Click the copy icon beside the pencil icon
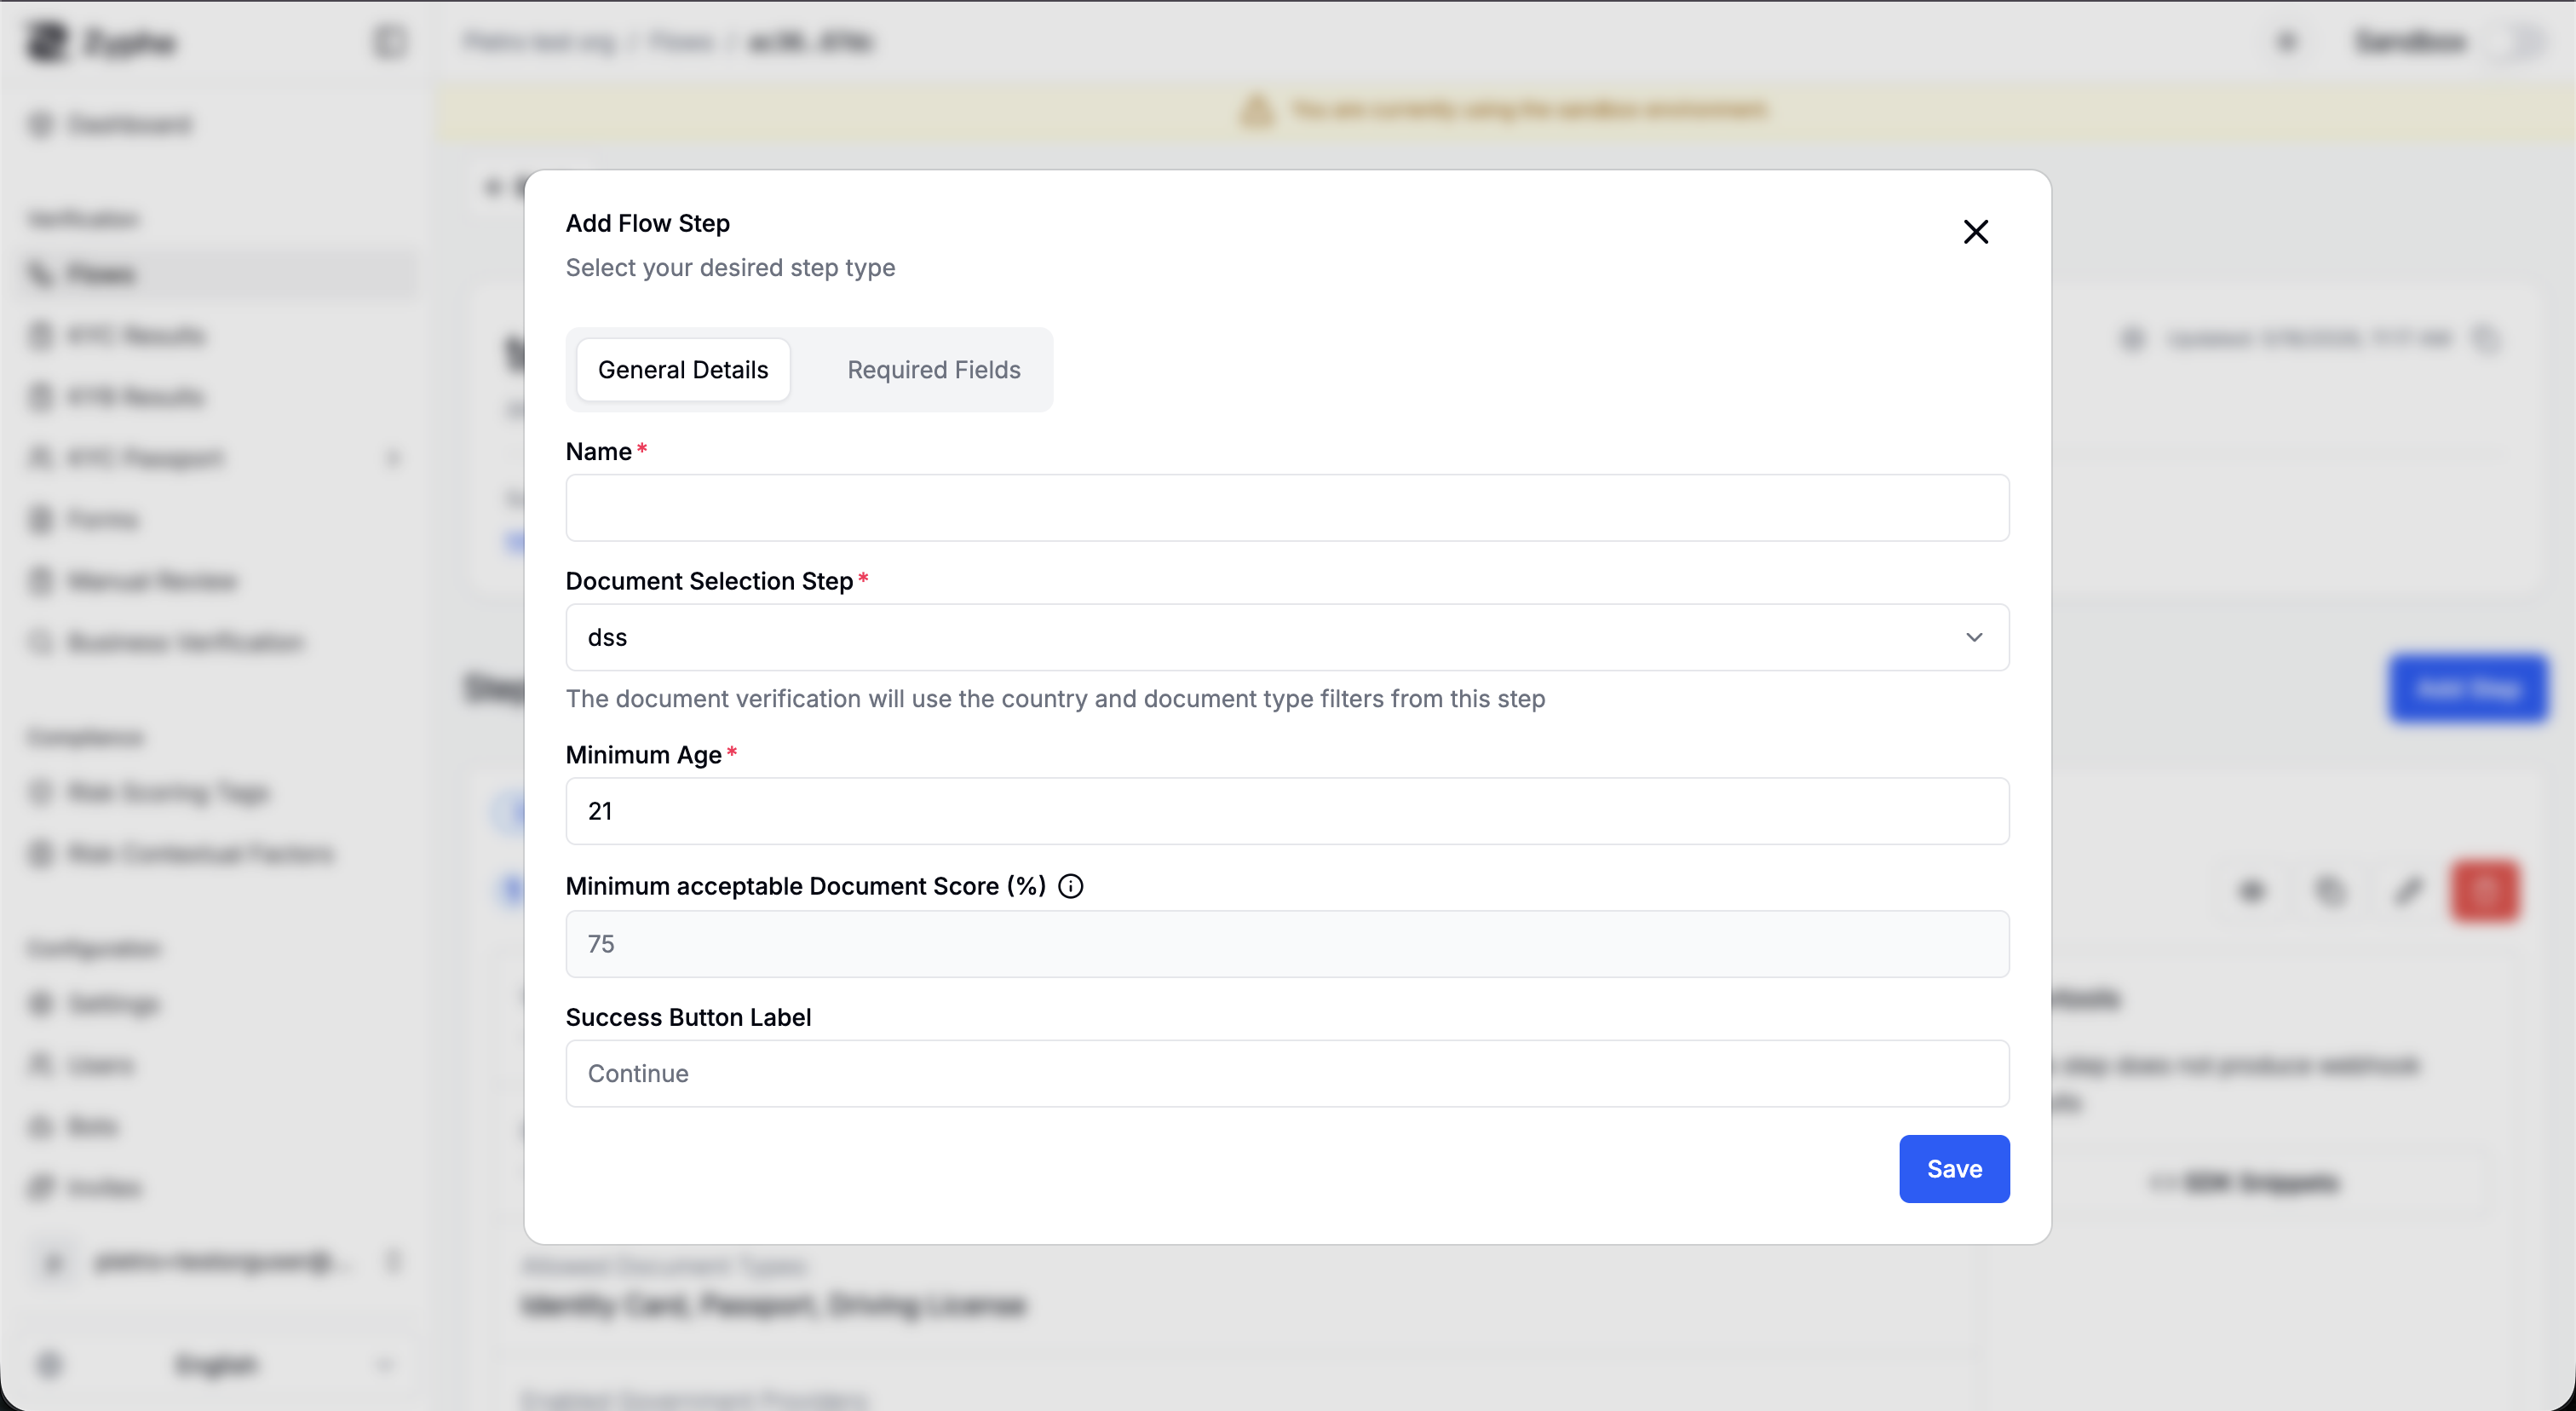Screen dimensions: 2576x1411 (2330, 890)
